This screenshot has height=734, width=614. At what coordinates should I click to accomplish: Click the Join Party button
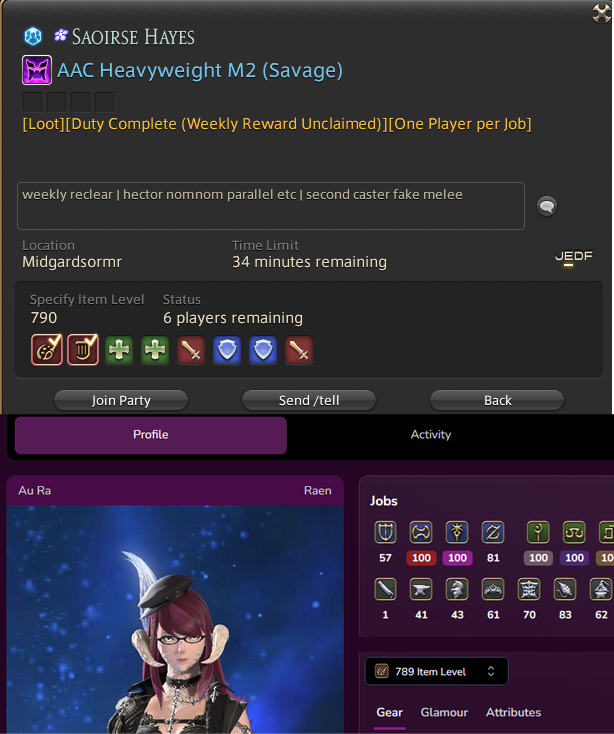pyautogui.click(x=121, y=401)
